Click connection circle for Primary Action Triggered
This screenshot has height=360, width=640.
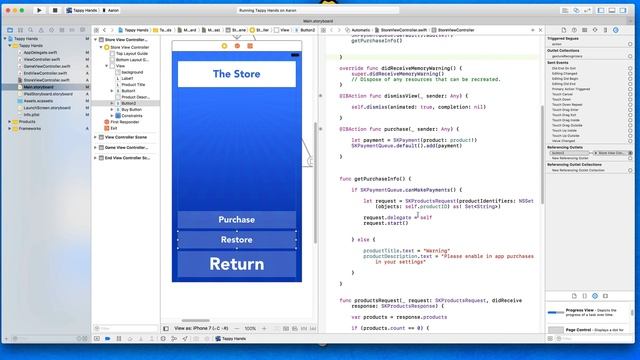coord(630,89)
